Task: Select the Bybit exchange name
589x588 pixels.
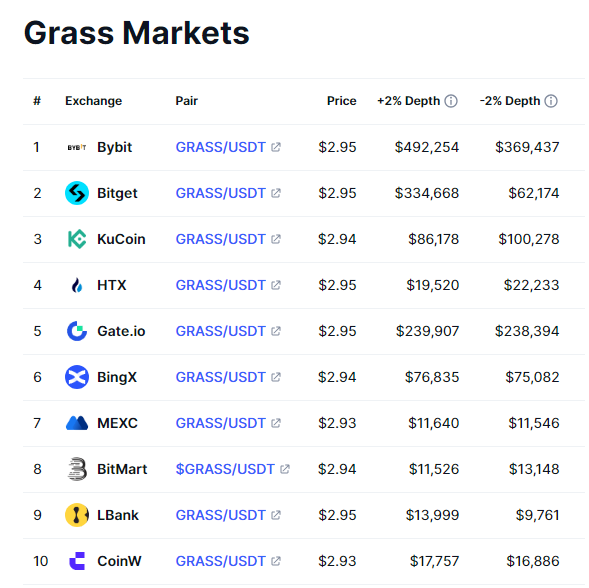Action: [115, 148]
